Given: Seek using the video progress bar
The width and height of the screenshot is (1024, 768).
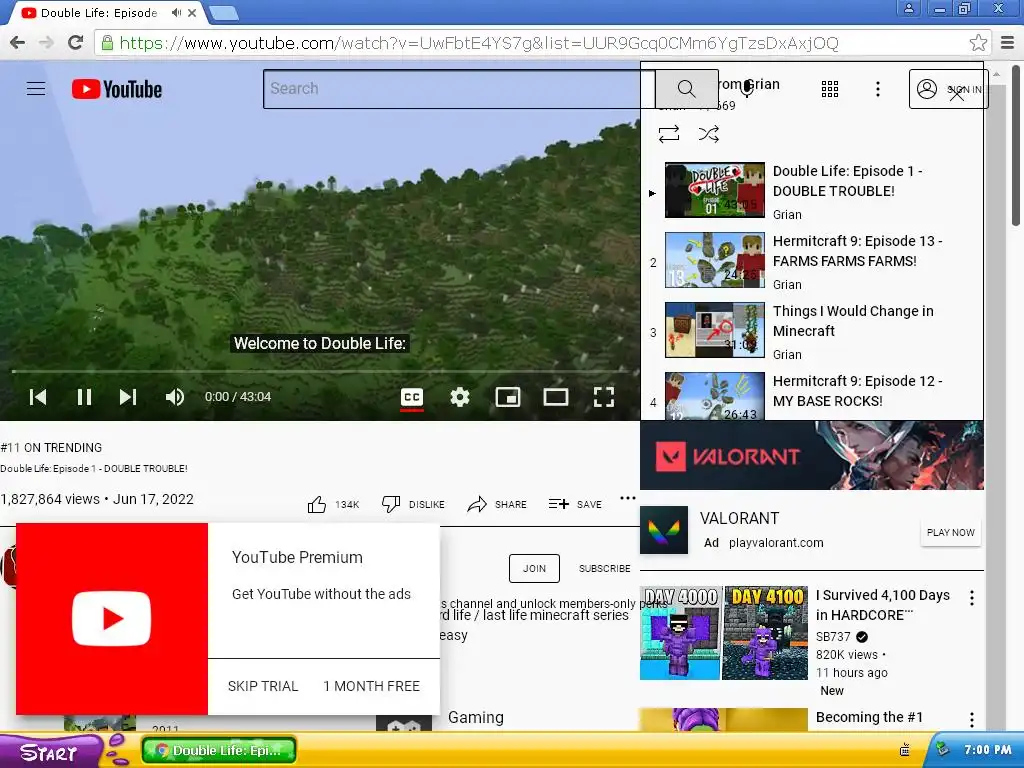Looking at the screenshot, I should [320, 372].
